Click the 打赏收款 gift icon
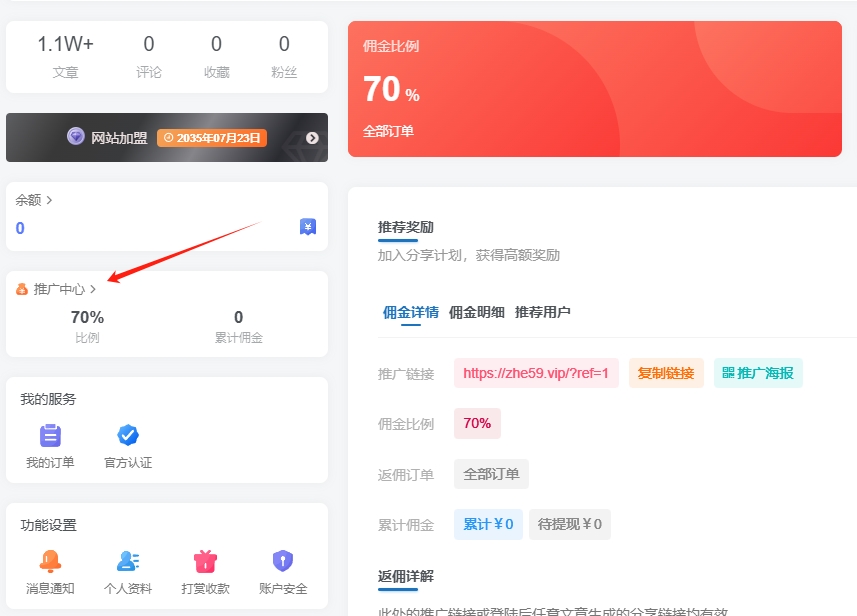The image size is (857, 616). tap(204, 562)
